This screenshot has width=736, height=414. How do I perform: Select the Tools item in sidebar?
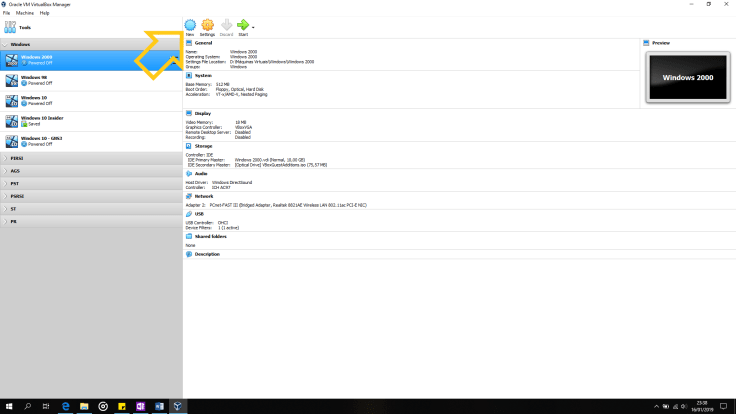(24, 27)
